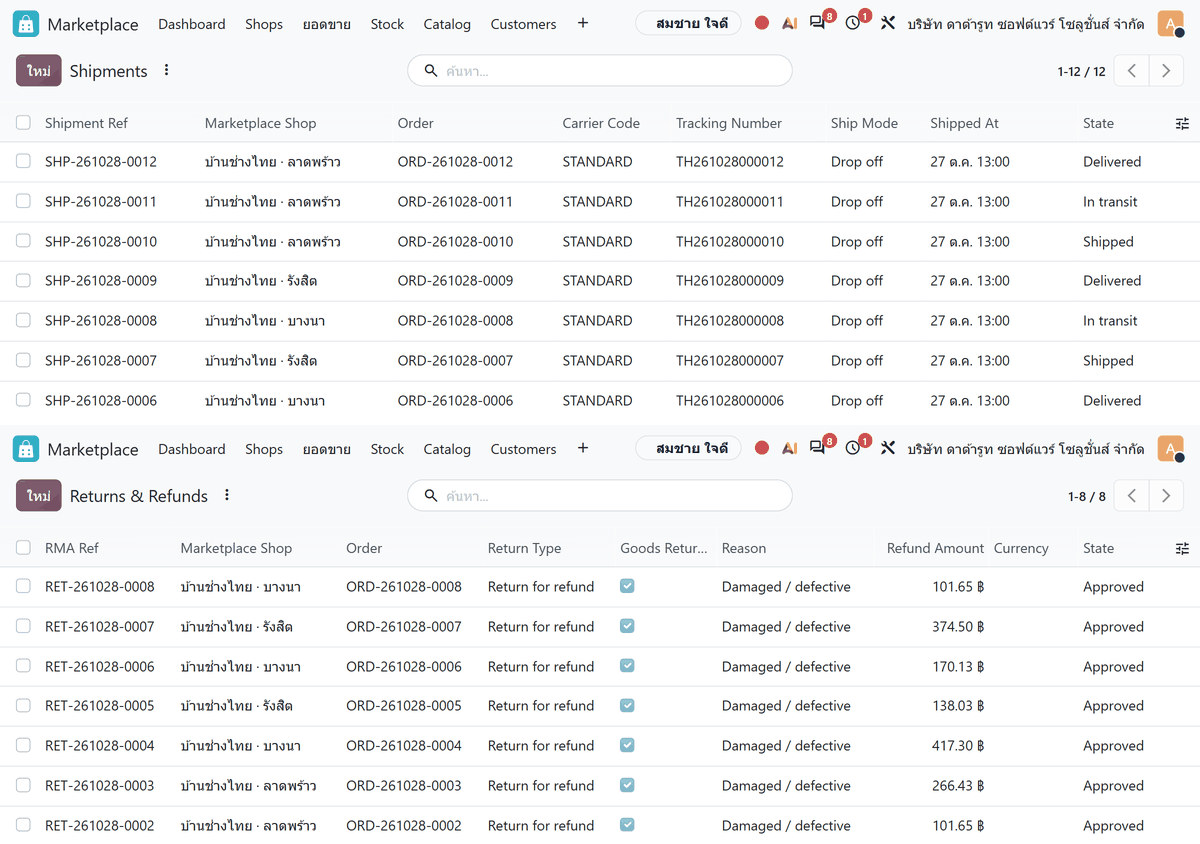Viewport: 1200px width, 844px height.
Task: Open the three-dot menu beside Returns & Refunds title
Action: pos(227,496)
